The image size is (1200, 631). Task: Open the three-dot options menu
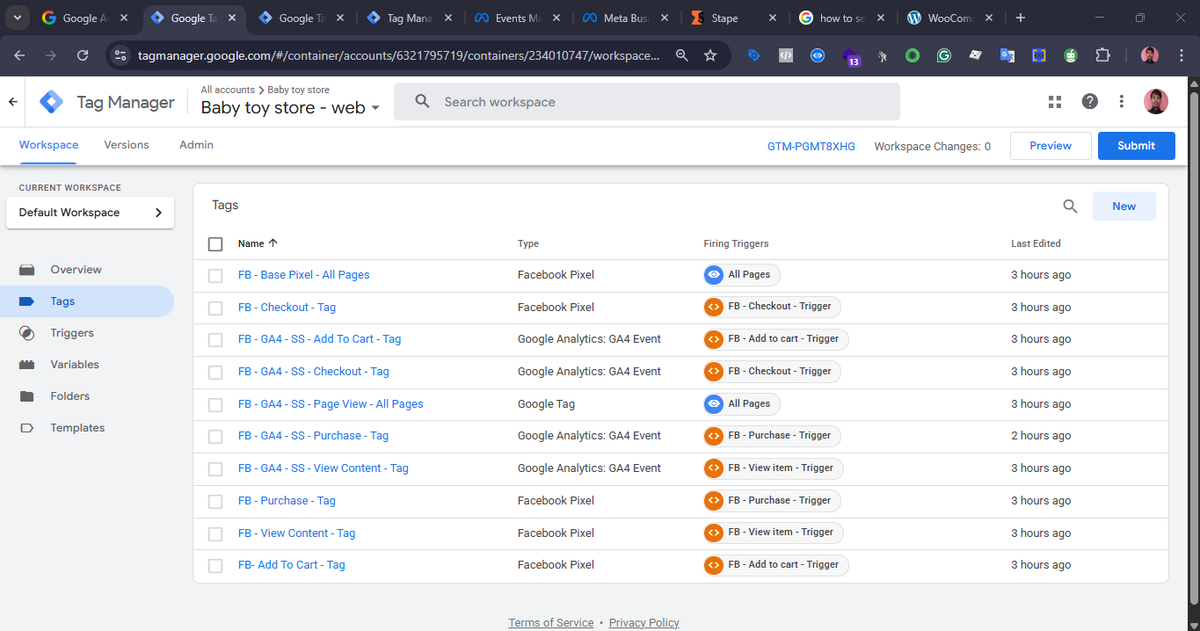coord(1121,101)
